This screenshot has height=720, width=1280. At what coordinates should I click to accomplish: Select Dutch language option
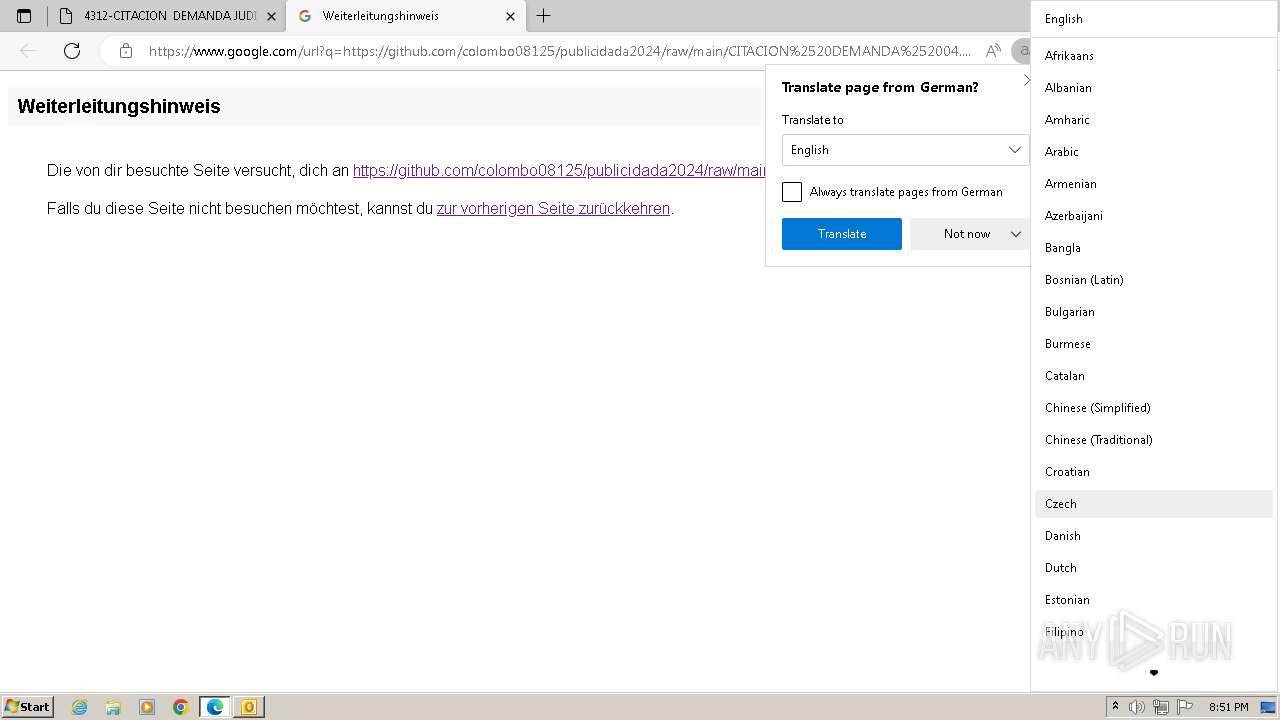1153,568
